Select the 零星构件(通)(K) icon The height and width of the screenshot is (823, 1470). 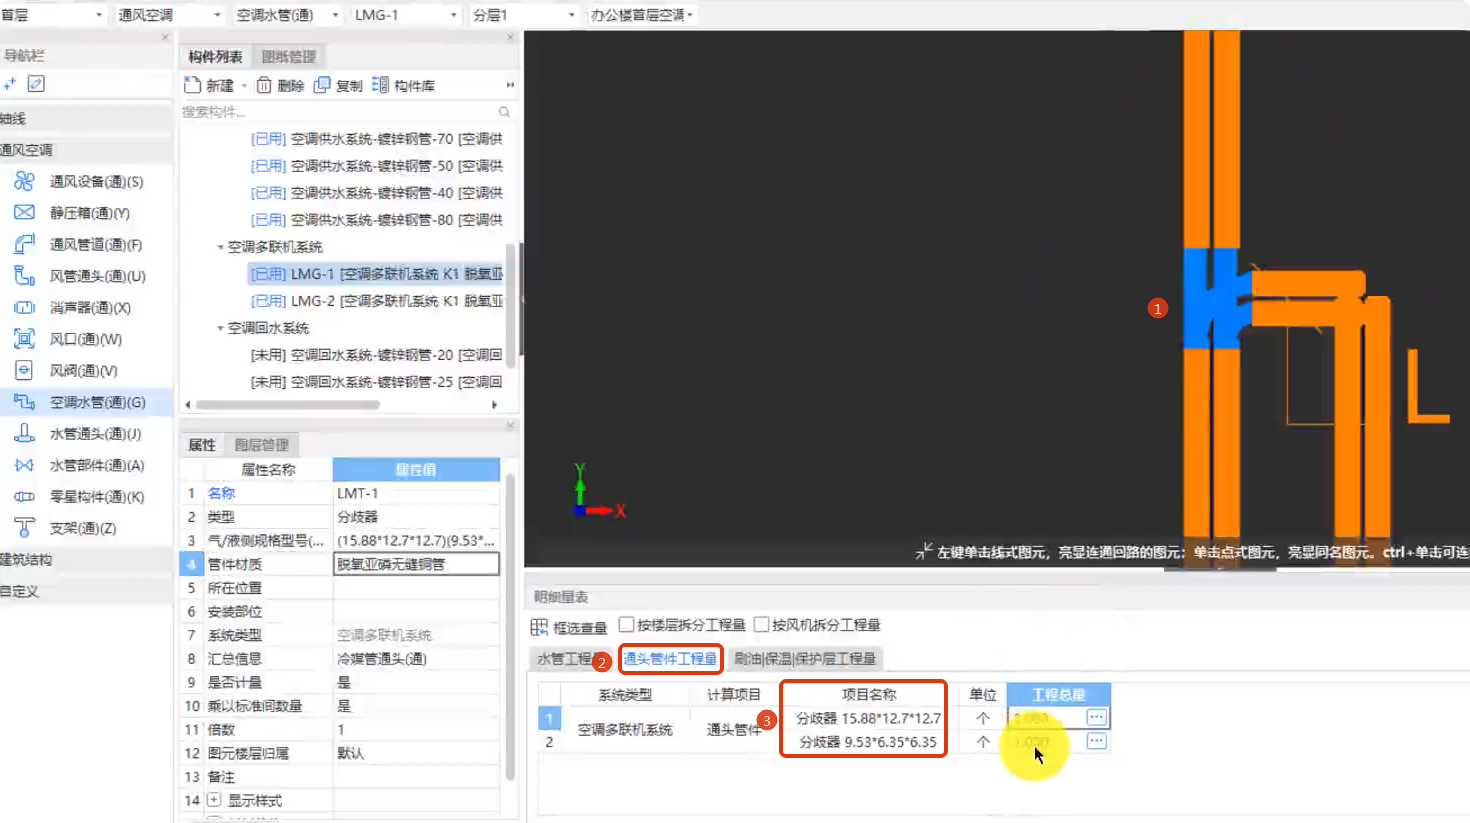click(x=24, y=496)
